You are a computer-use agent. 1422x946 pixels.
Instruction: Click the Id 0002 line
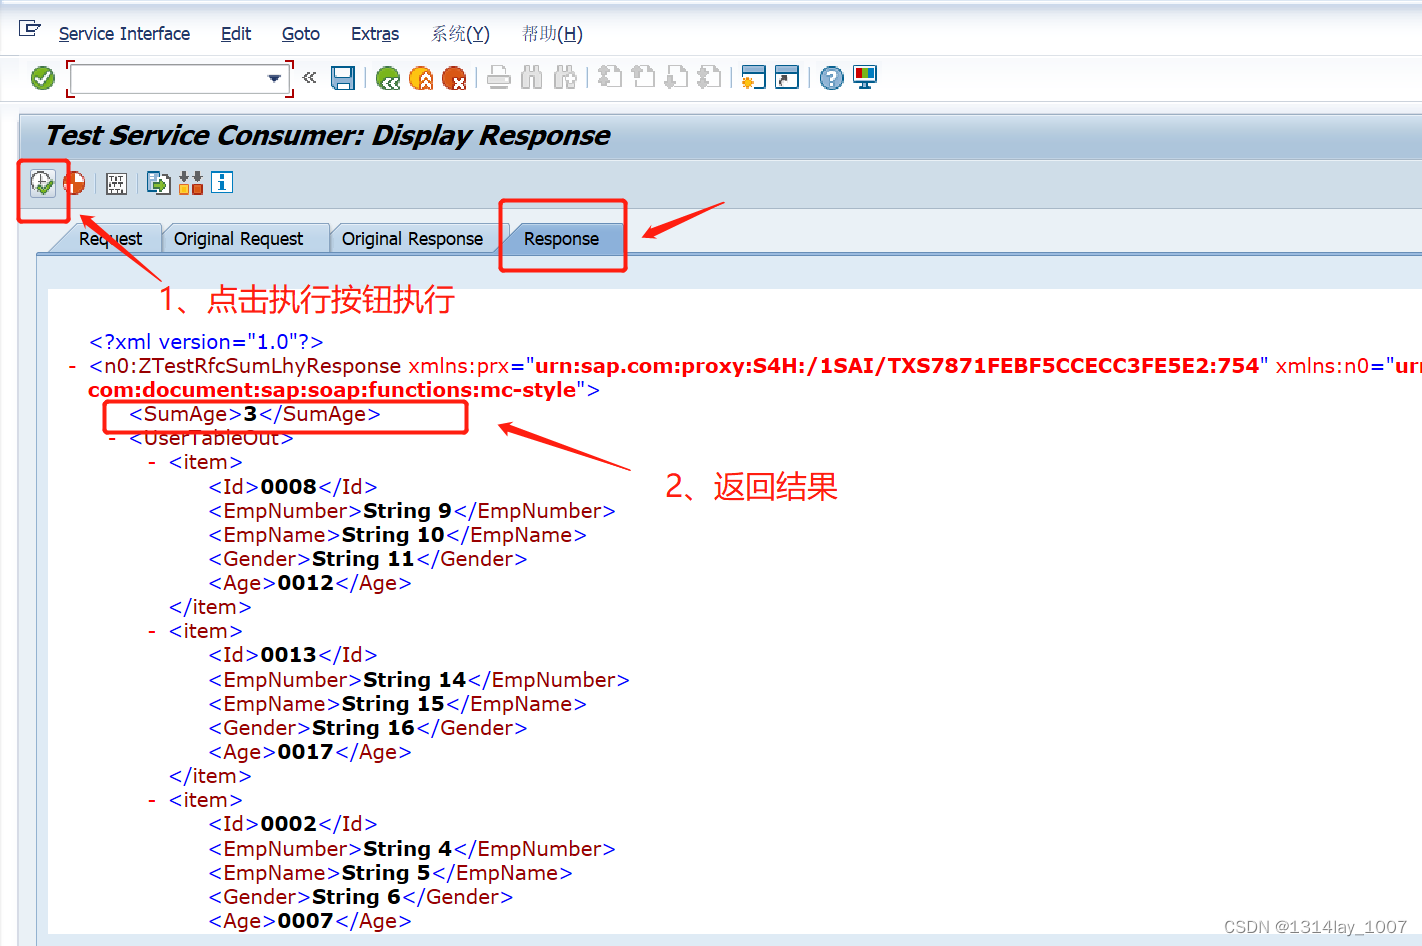pos(293,824)
